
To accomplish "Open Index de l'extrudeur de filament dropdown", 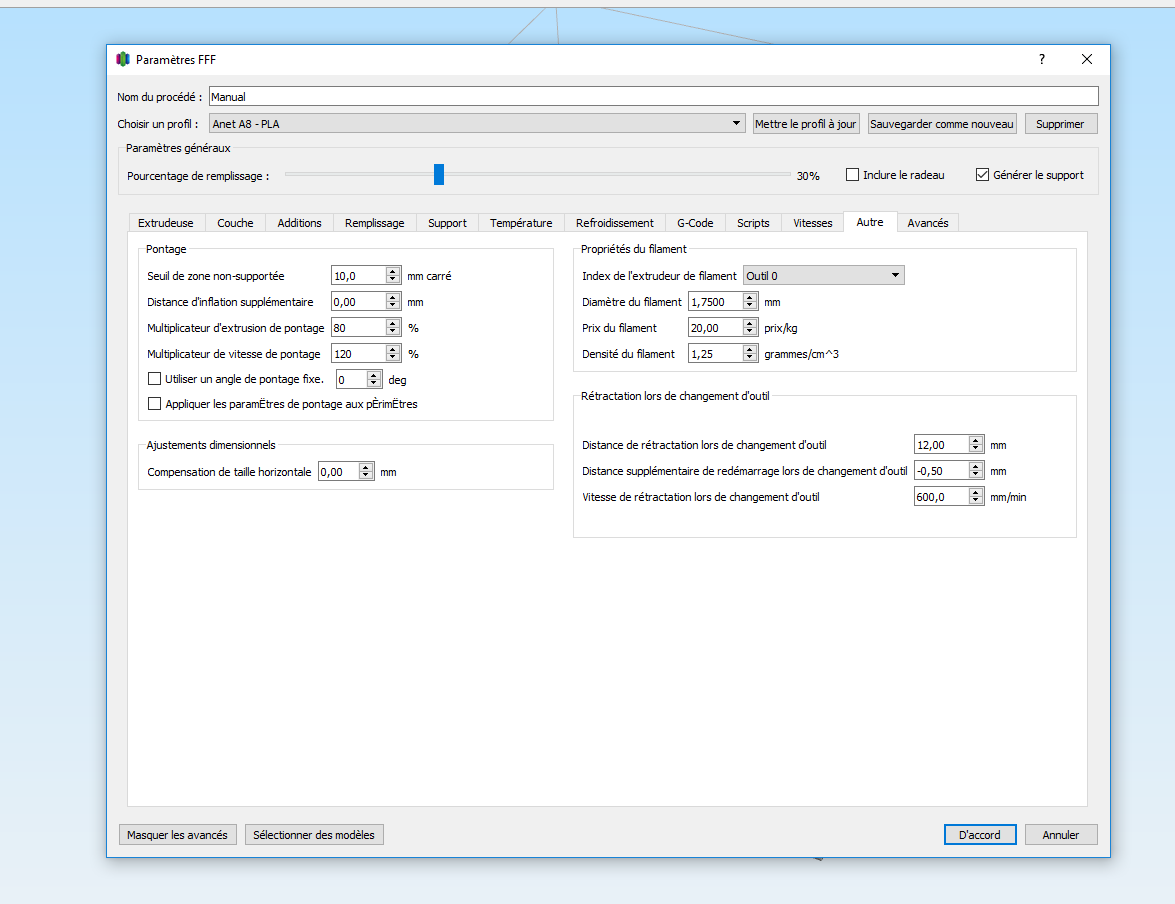I will 824,275.
